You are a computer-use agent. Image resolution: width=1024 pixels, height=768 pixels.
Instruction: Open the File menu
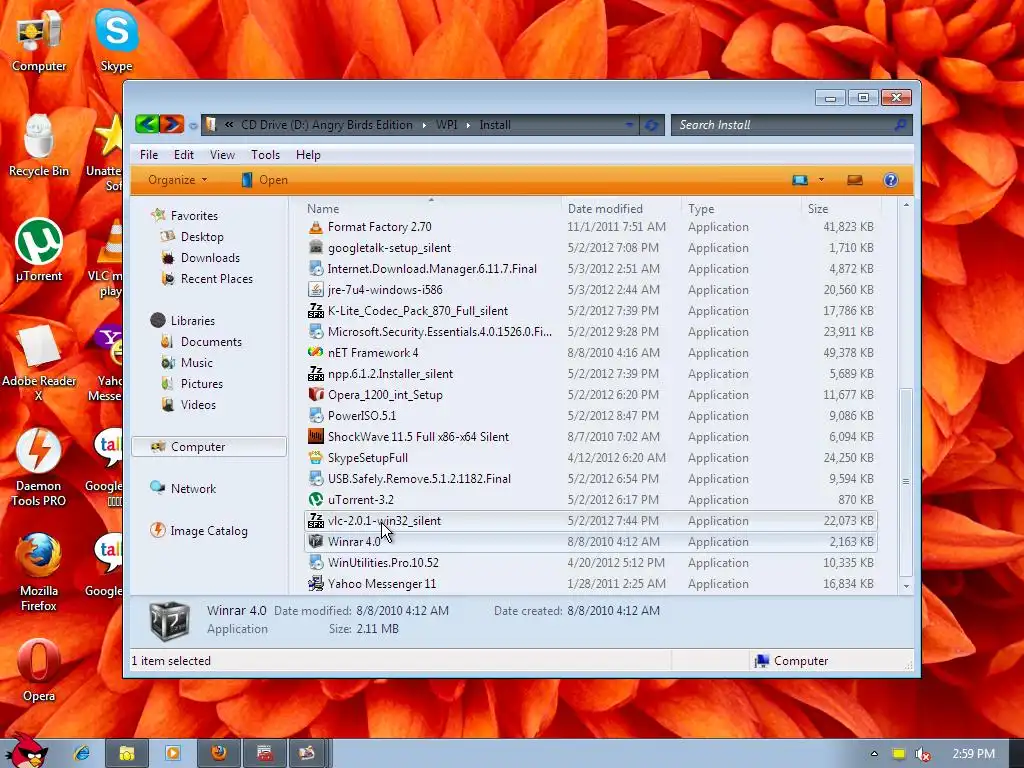[x=149, y=155]
